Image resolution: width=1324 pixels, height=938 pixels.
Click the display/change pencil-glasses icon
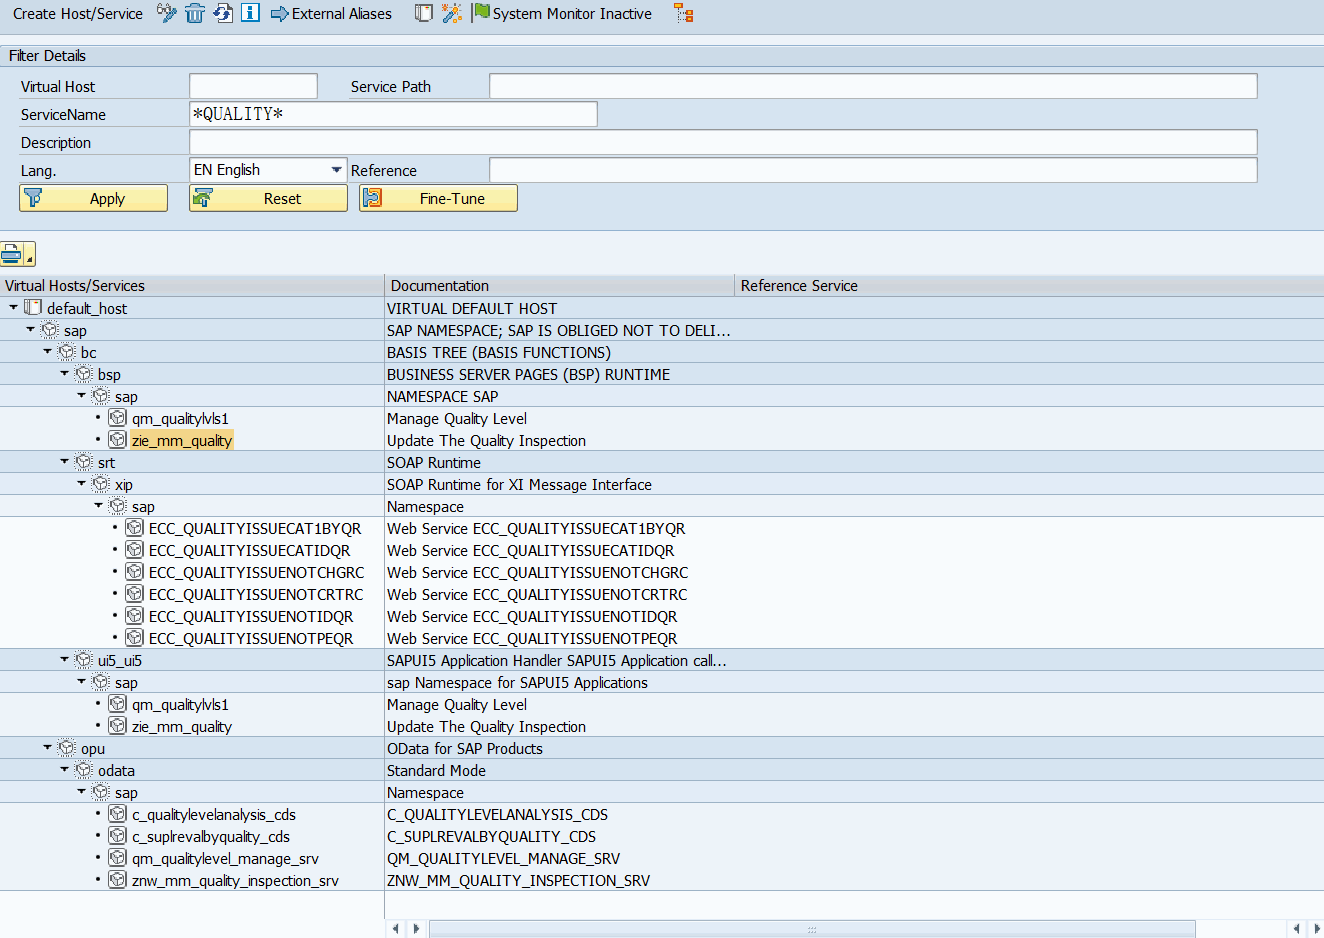[167, 13]
